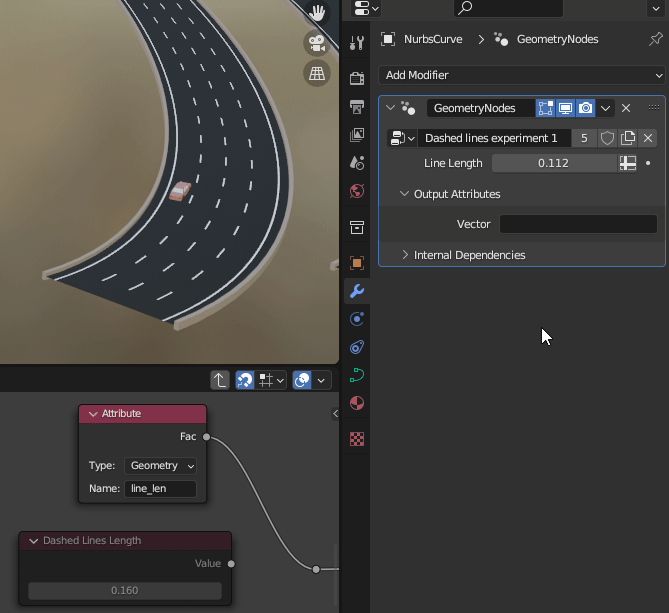Toggle node editor snapping magnet
This screenshot has height=613, width=669.
(245, 380)
